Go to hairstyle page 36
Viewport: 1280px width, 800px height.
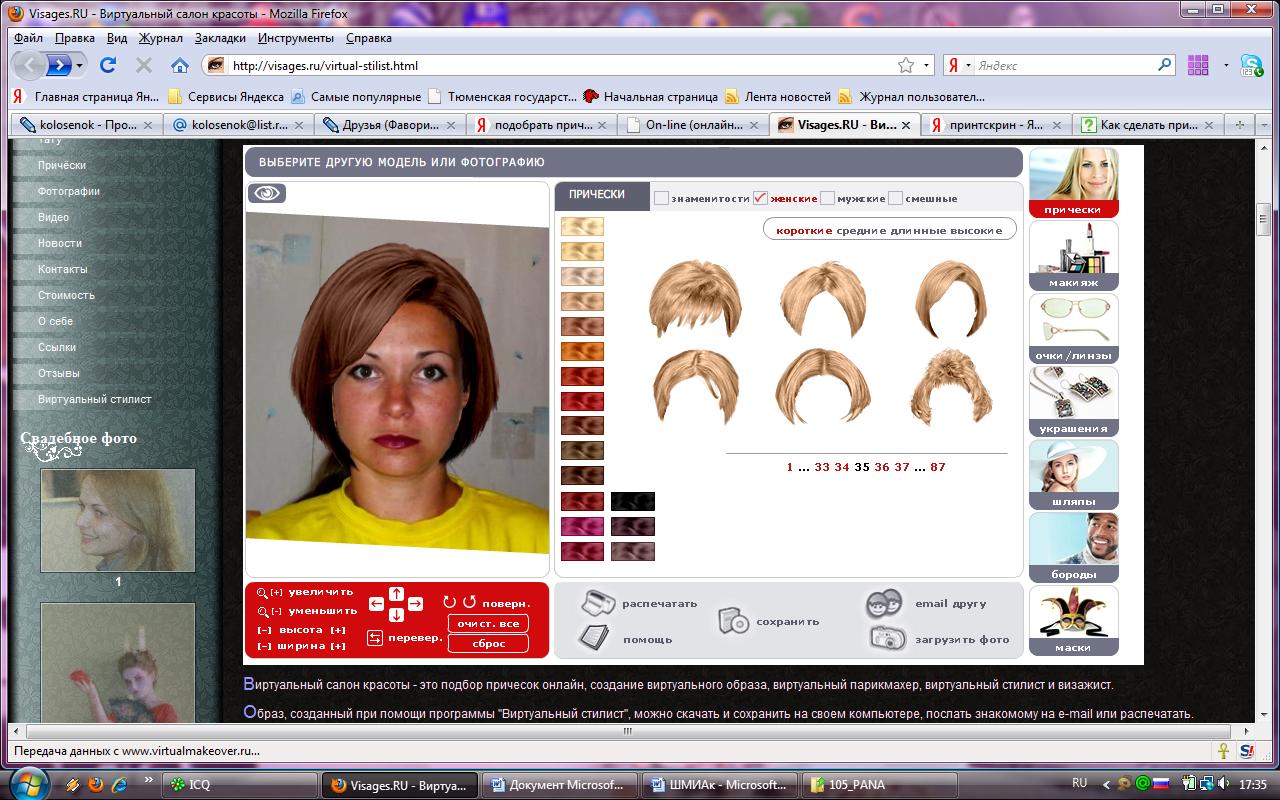(881, 467)
